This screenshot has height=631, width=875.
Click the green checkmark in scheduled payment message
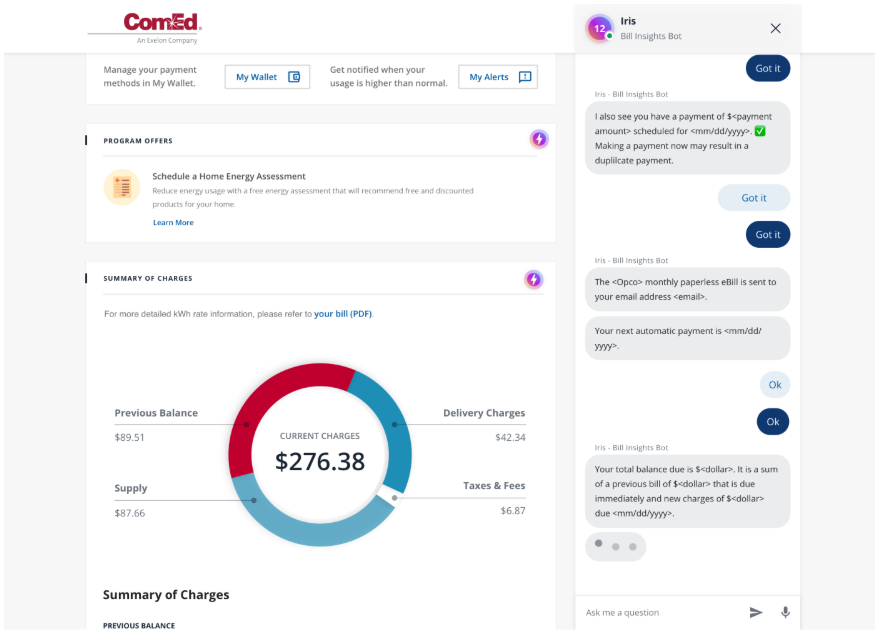760,131
